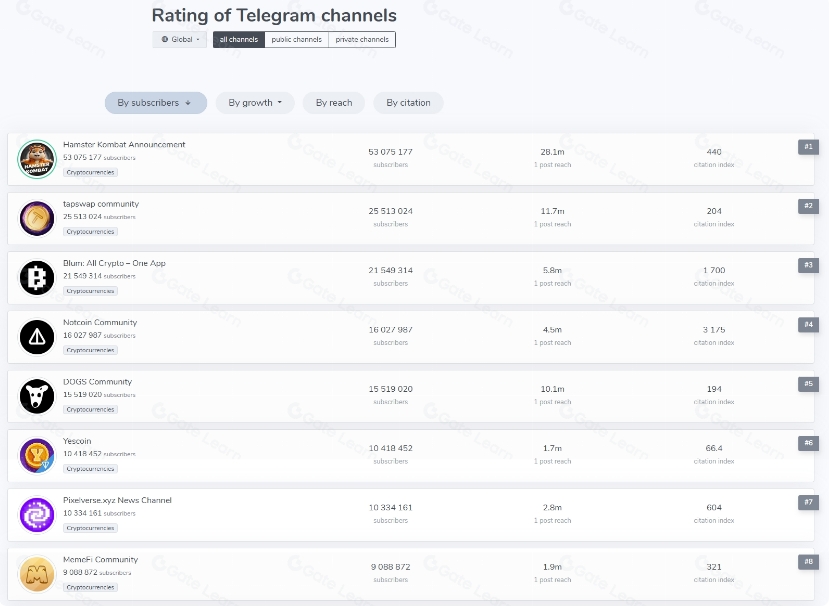The image size is (829, 606).
Task: Open DOGS Community channel link
Action: 97,381
